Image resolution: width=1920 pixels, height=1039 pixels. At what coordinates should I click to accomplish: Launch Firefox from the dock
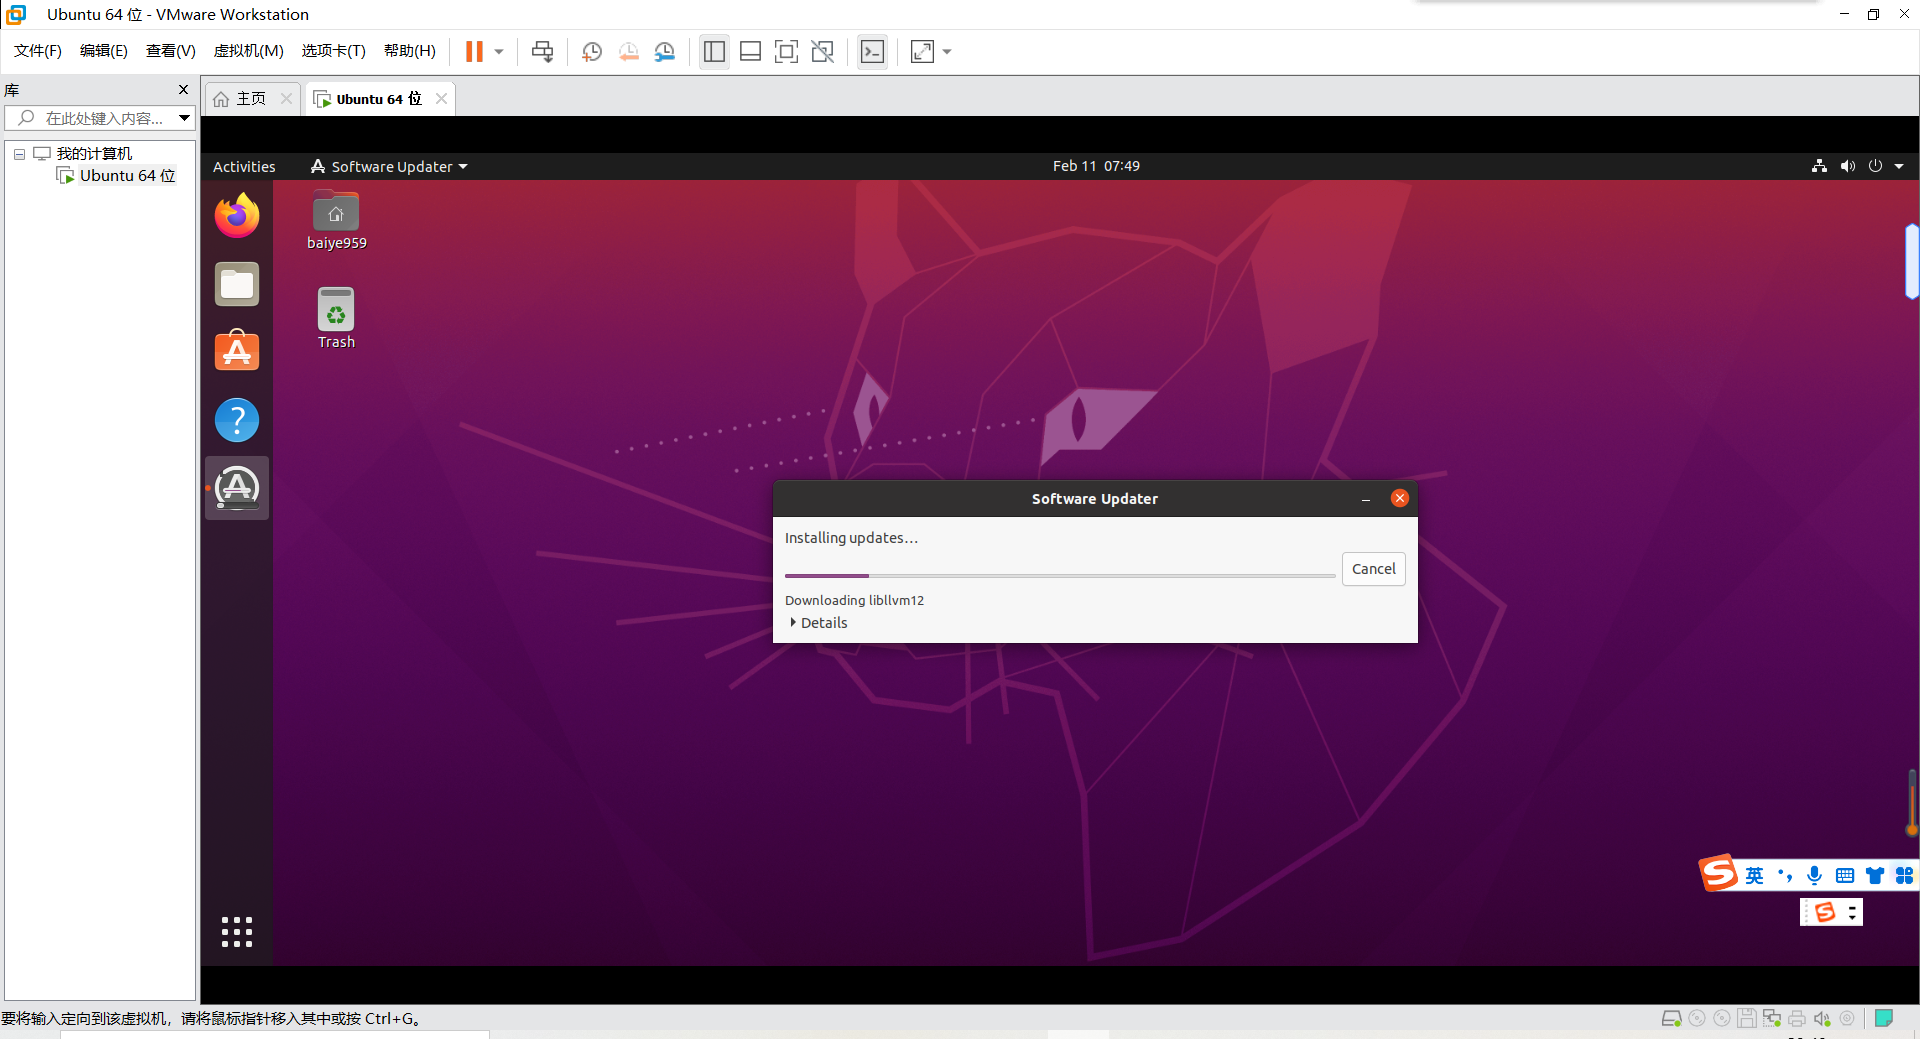[237, 216]
